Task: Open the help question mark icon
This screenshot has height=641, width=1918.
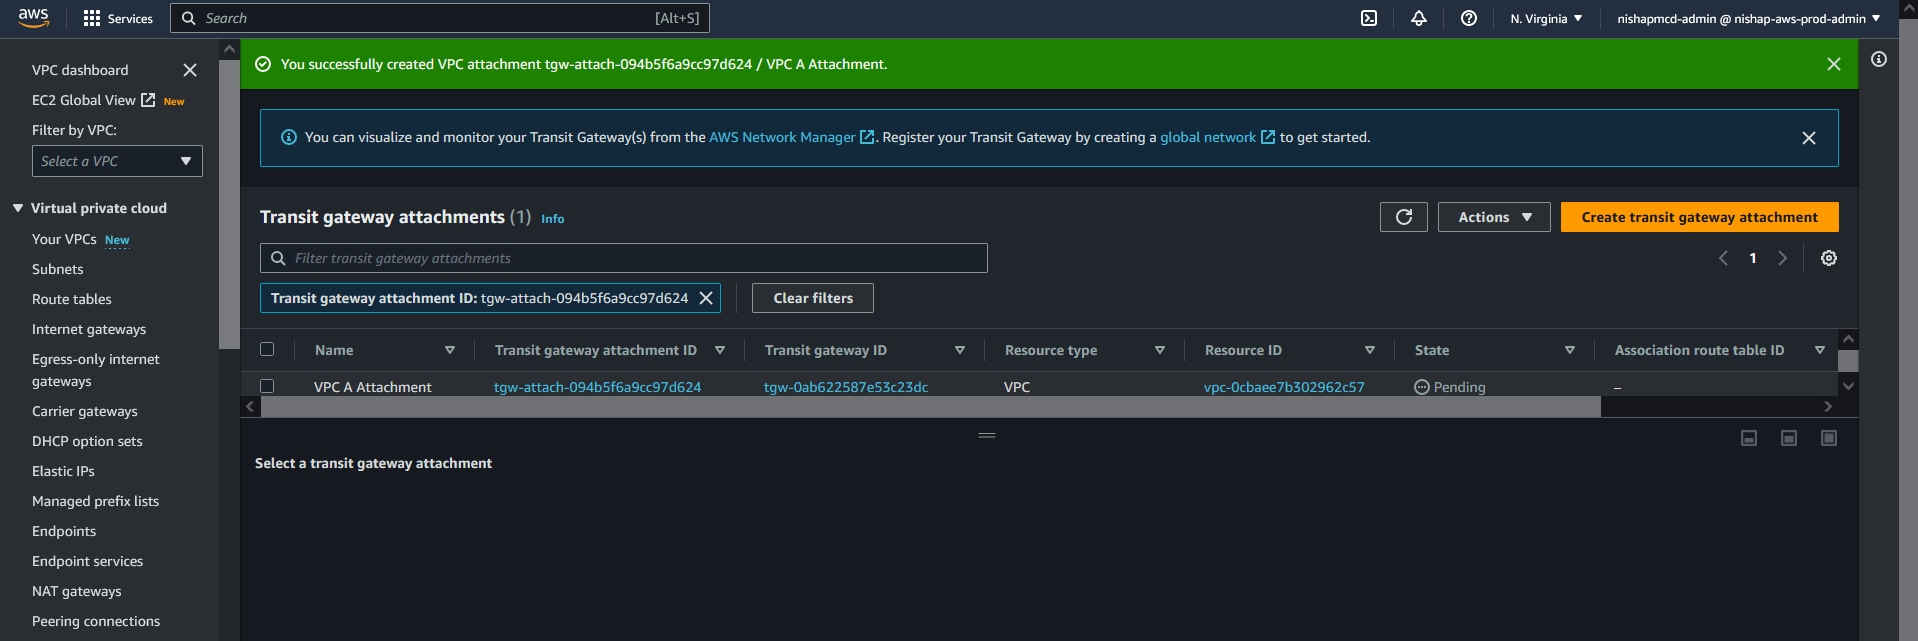Action: coord(1468,18)
